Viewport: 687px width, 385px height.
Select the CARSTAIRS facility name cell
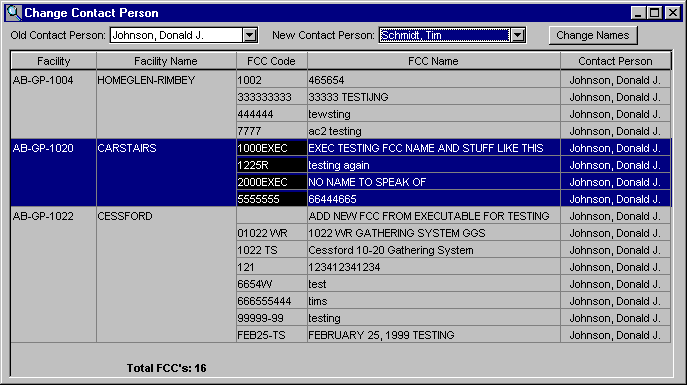tap(166, 148)
